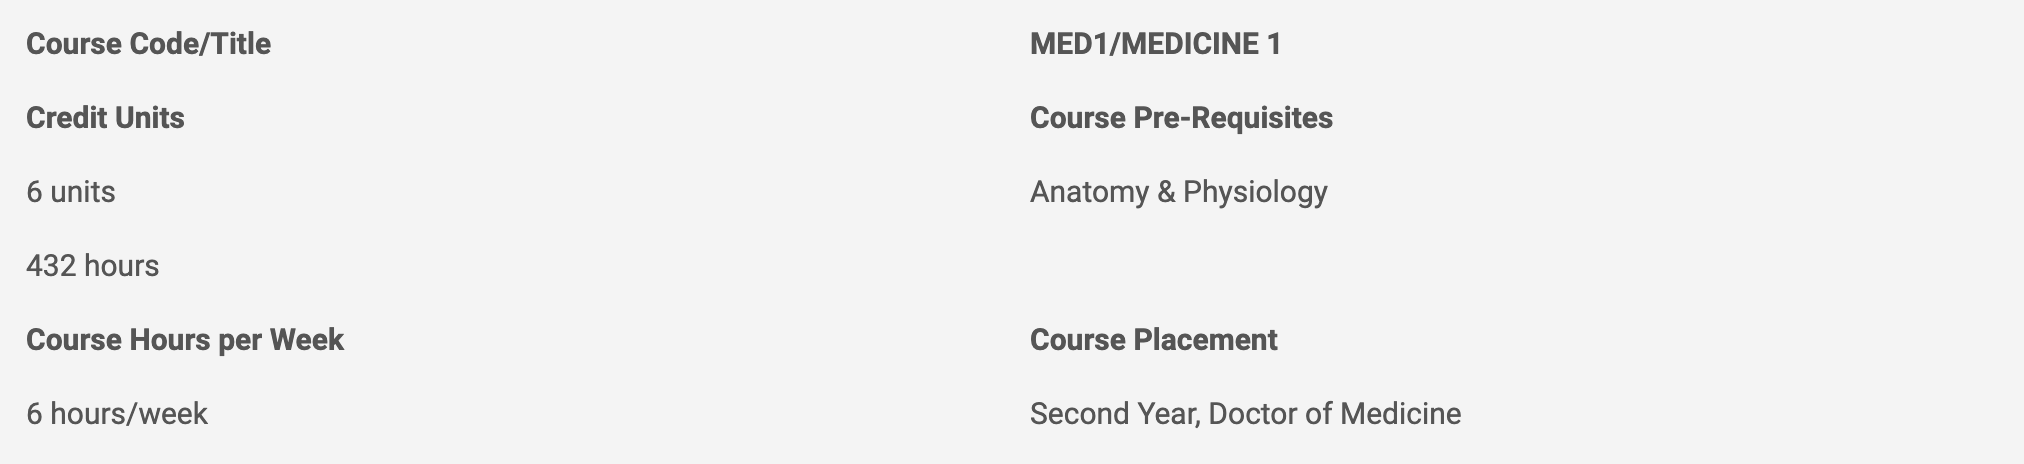Viewport: 2024px width, 464px height.
Task: Click the 6 hours/week value
Action: 117,414
